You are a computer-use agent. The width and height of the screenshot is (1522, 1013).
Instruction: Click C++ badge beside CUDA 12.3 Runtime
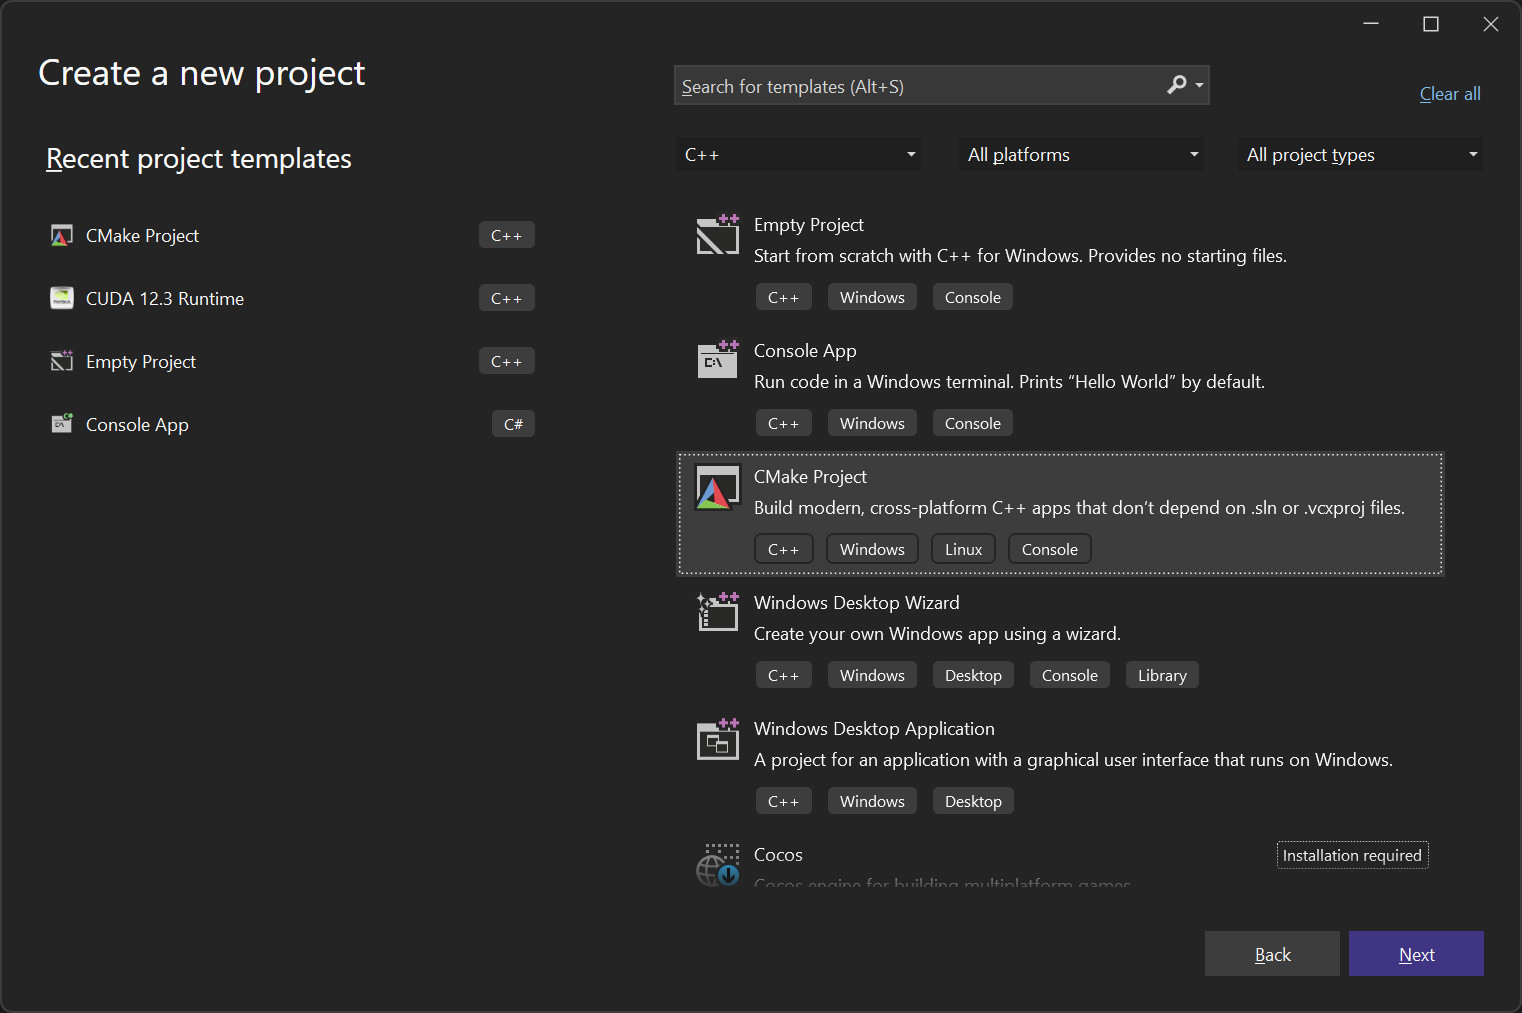pyautogui.click(x=506, y=298)
